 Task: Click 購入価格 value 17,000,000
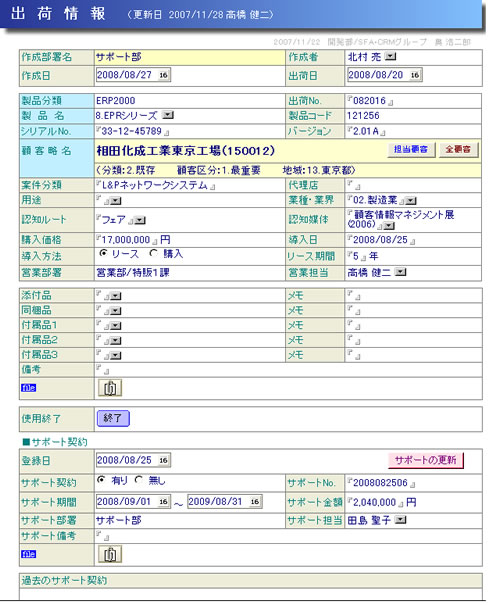point(127,240)
